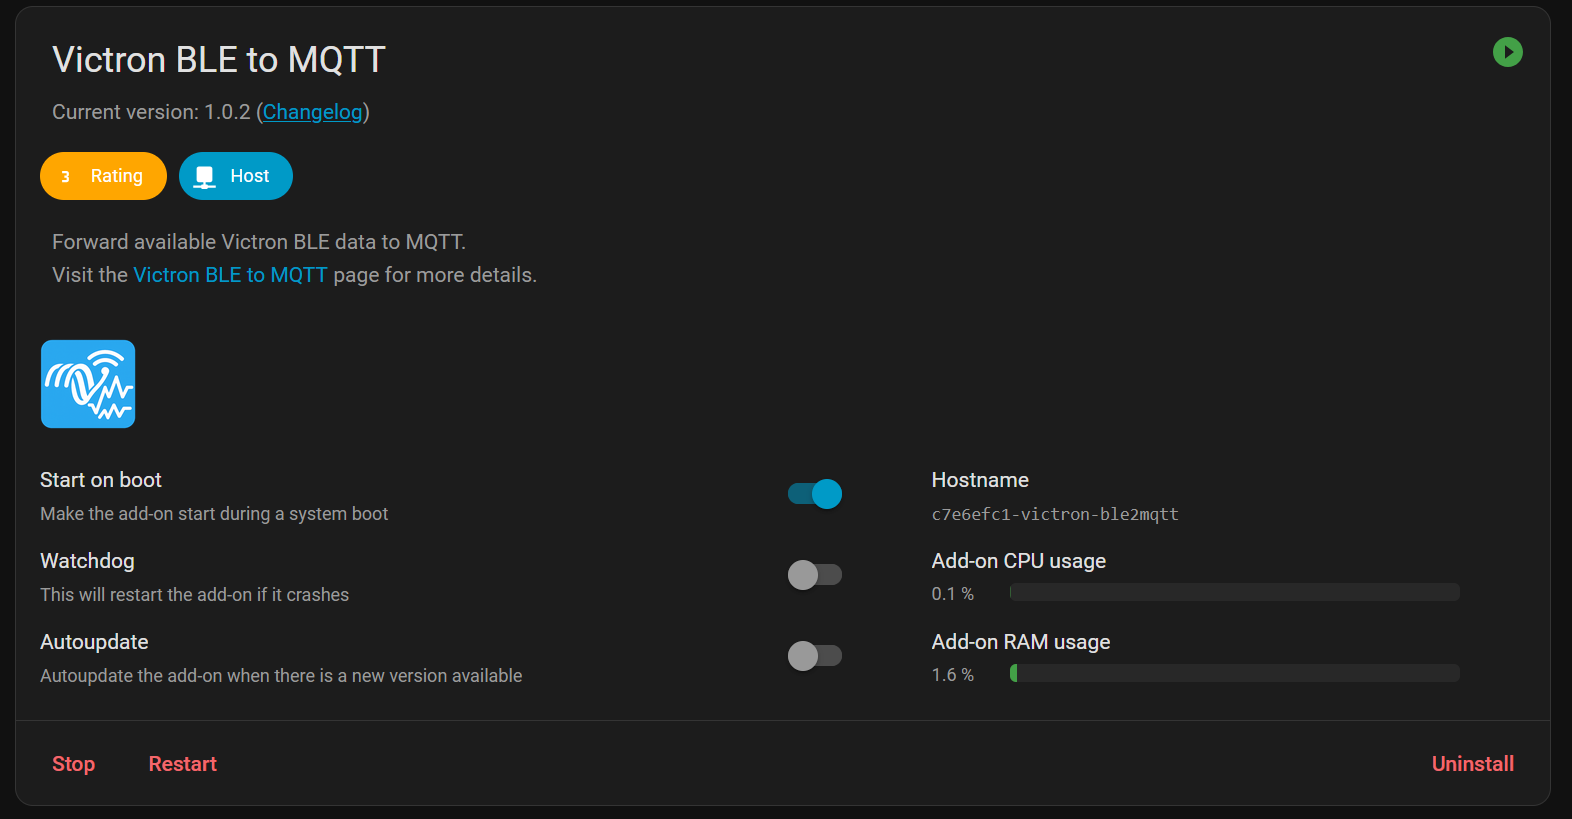
Task: Click the Current version 1.0.2 text
Action: (151, 112)
